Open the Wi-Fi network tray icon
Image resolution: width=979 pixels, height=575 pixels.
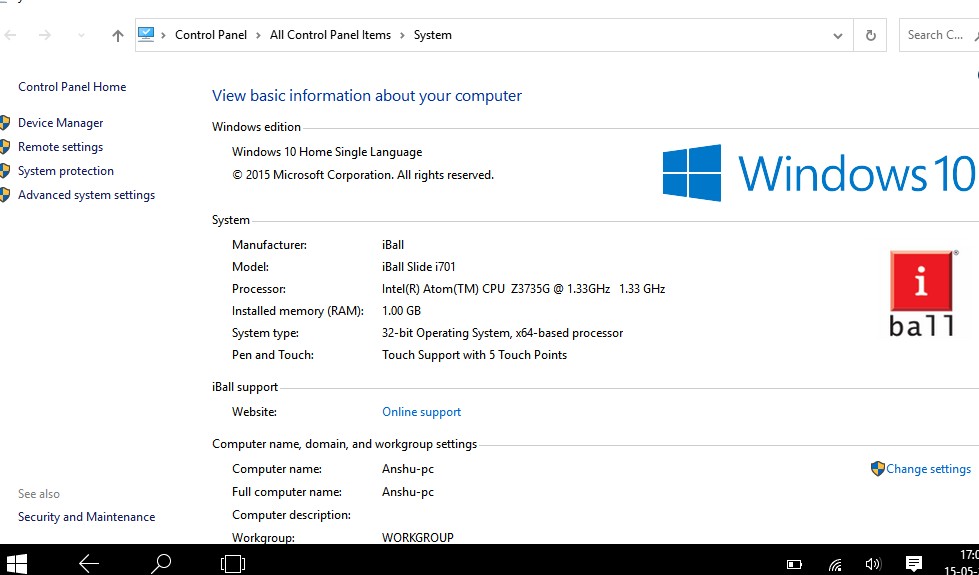834,564
